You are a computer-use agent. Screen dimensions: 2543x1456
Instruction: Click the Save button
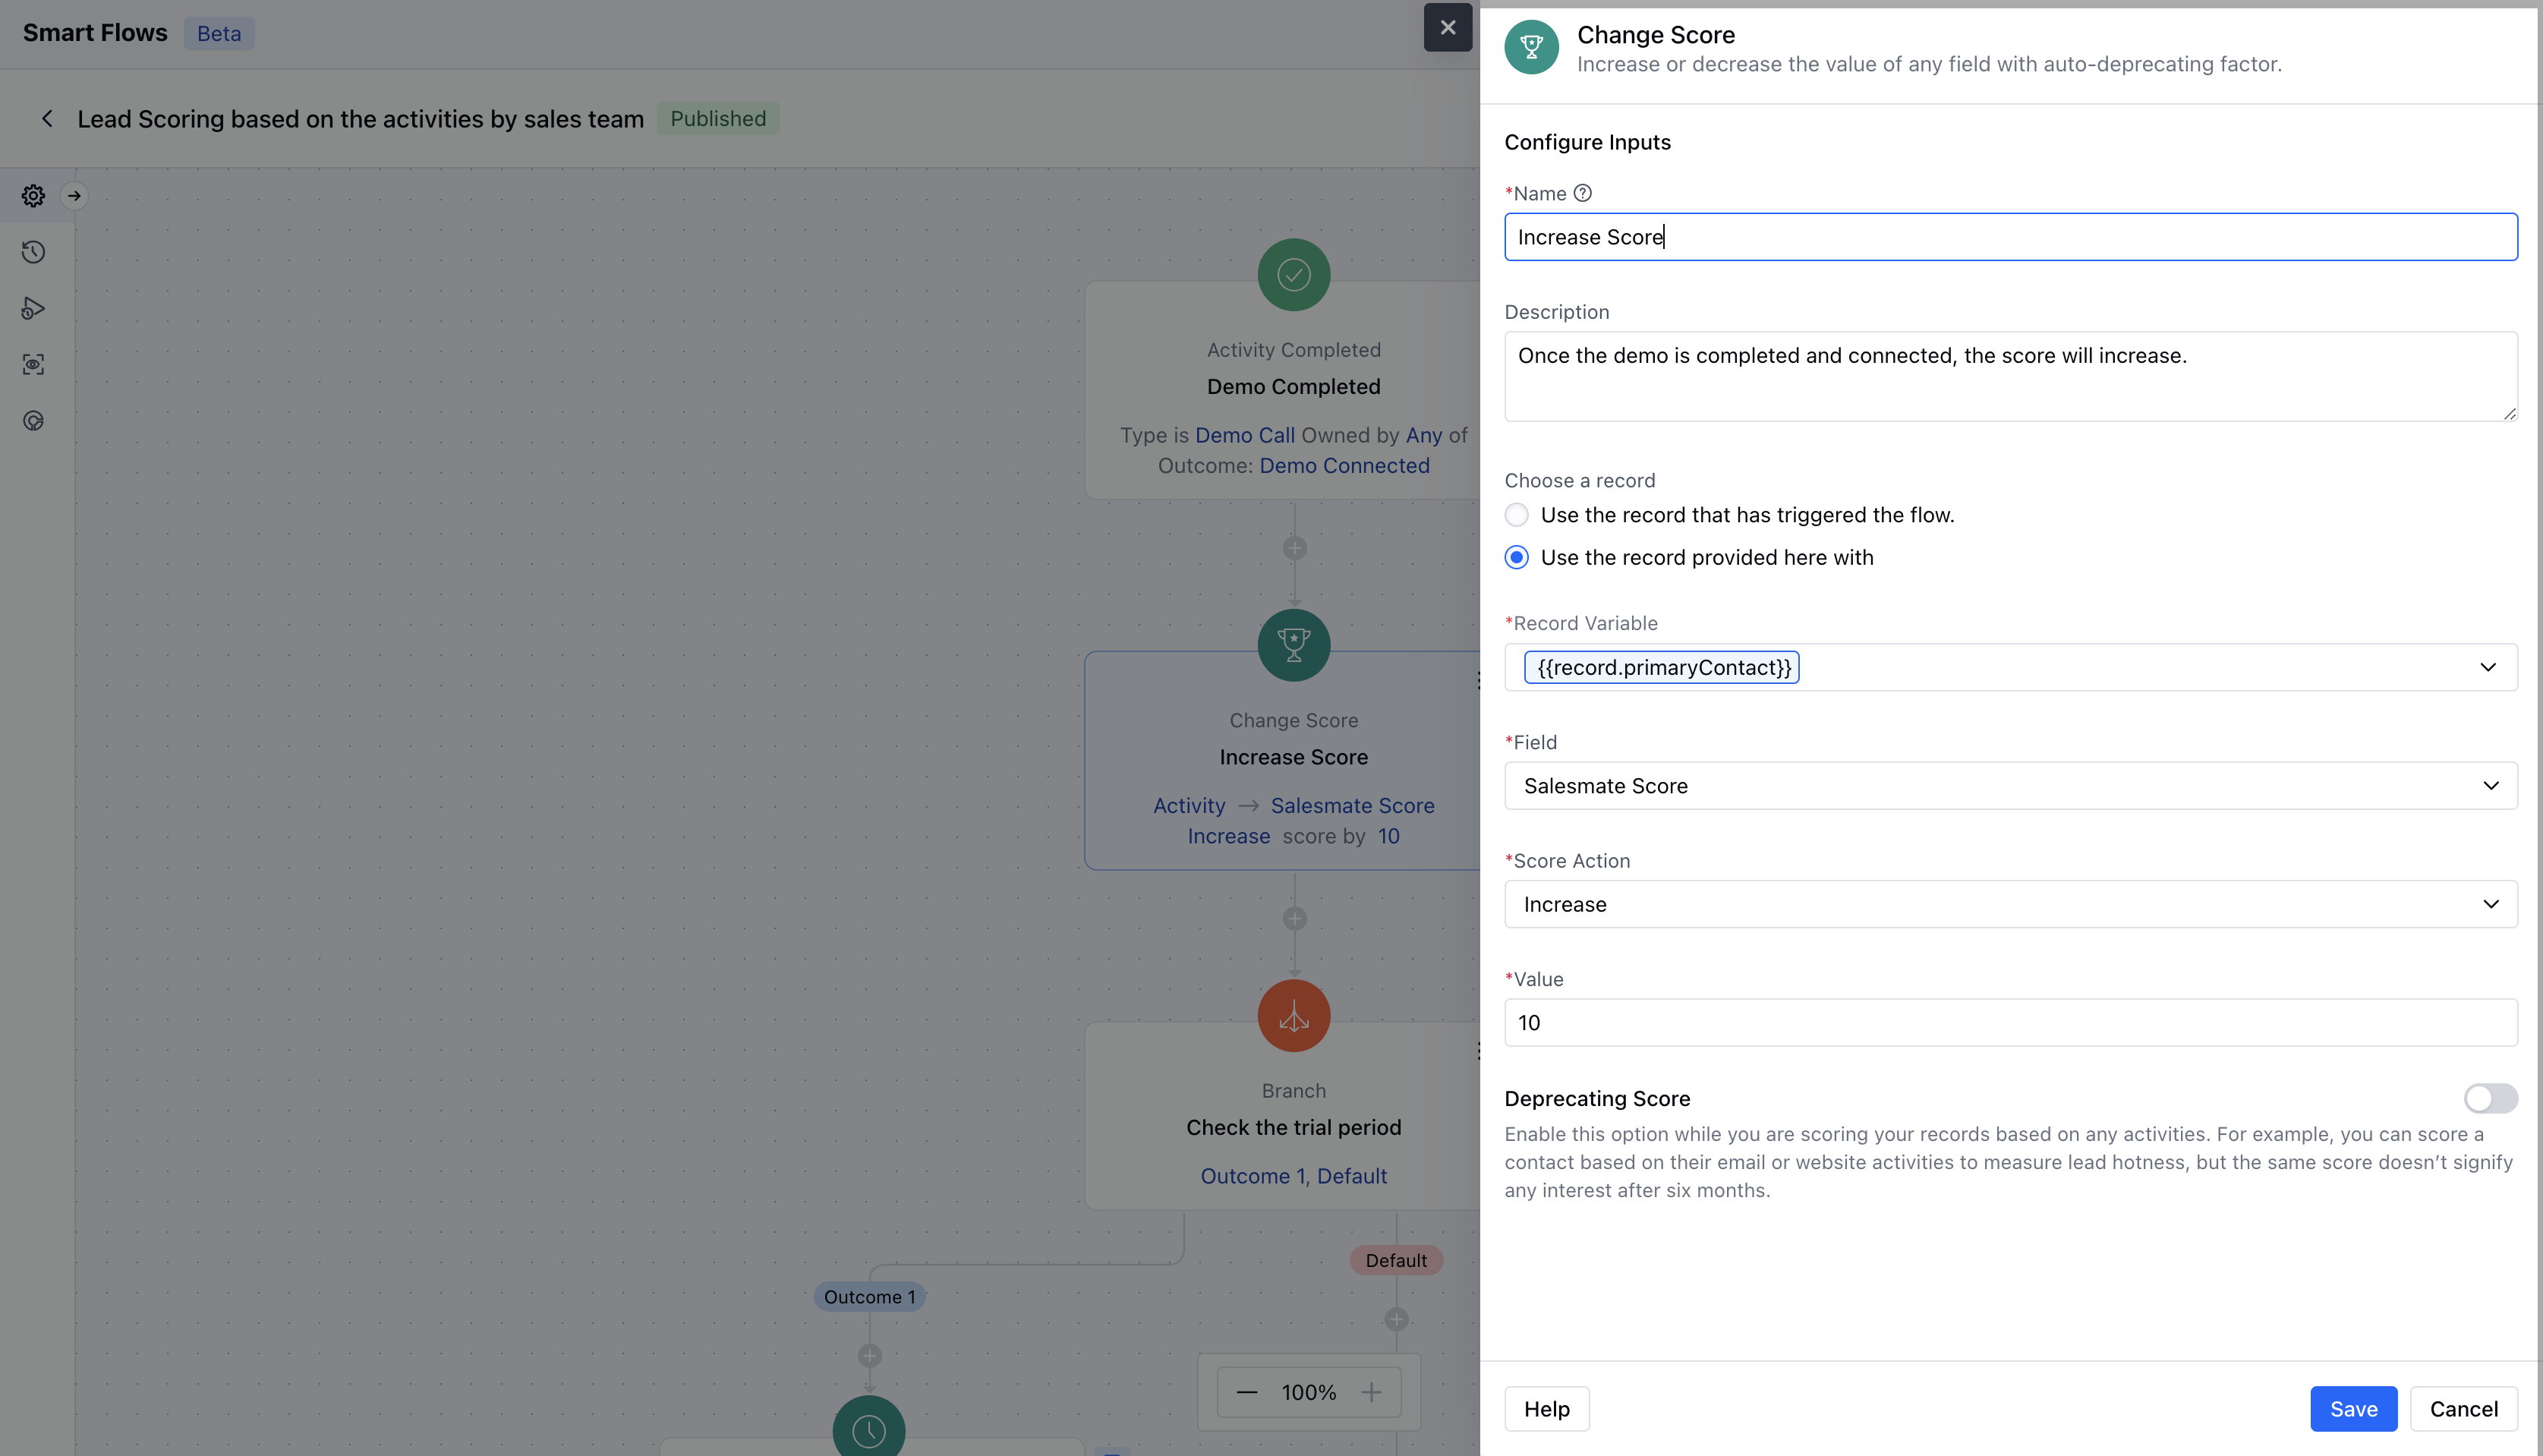tap(2352, 1408)
